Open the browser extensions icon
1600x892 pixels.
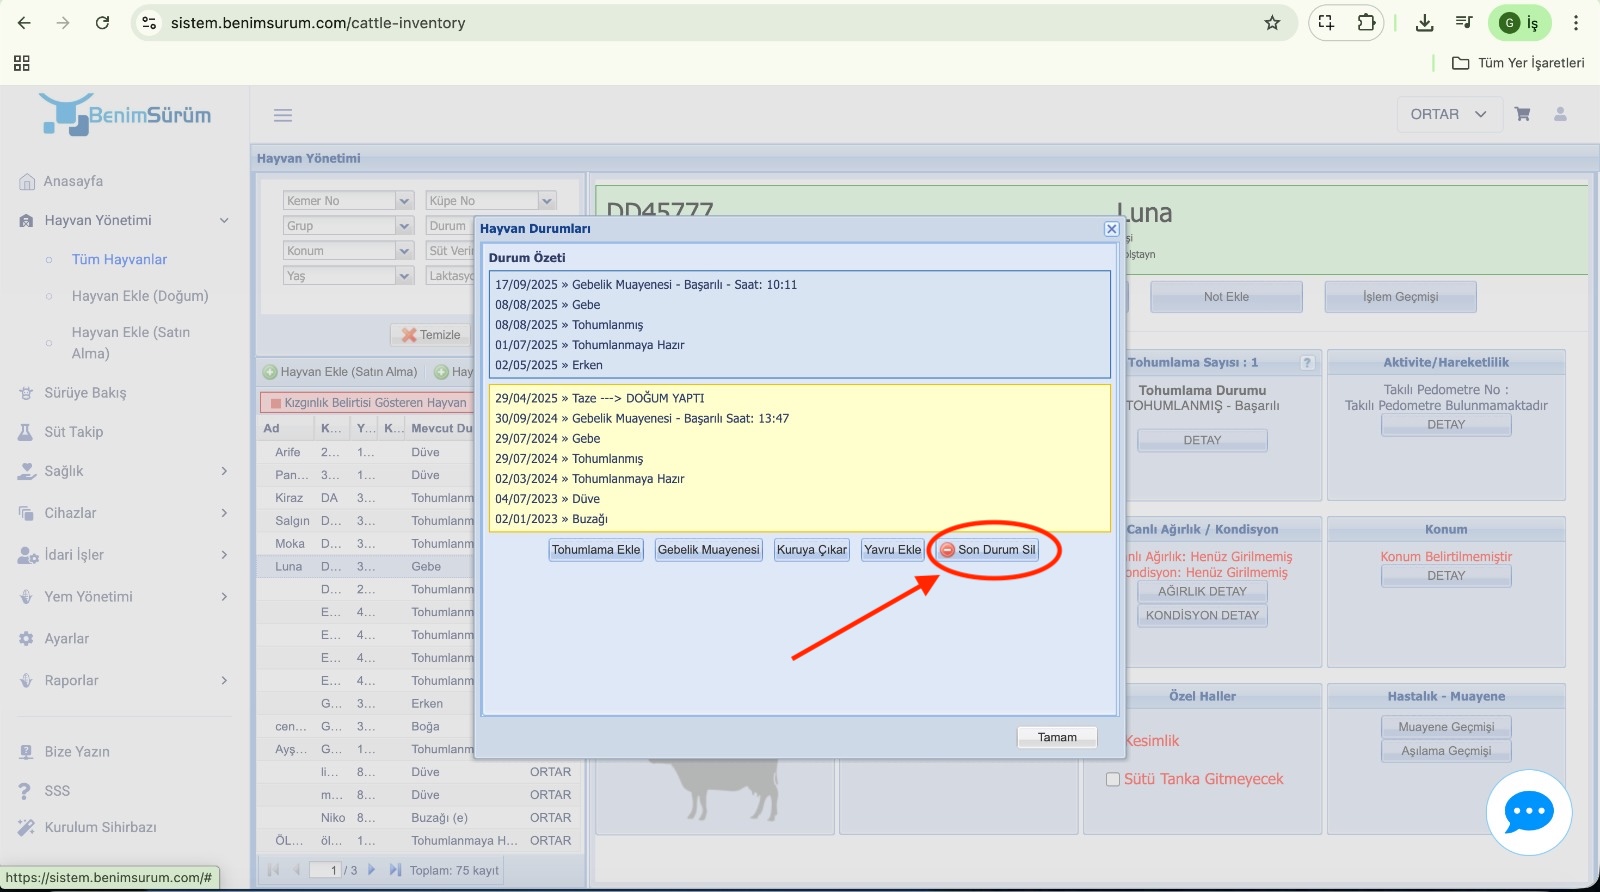1366,23
